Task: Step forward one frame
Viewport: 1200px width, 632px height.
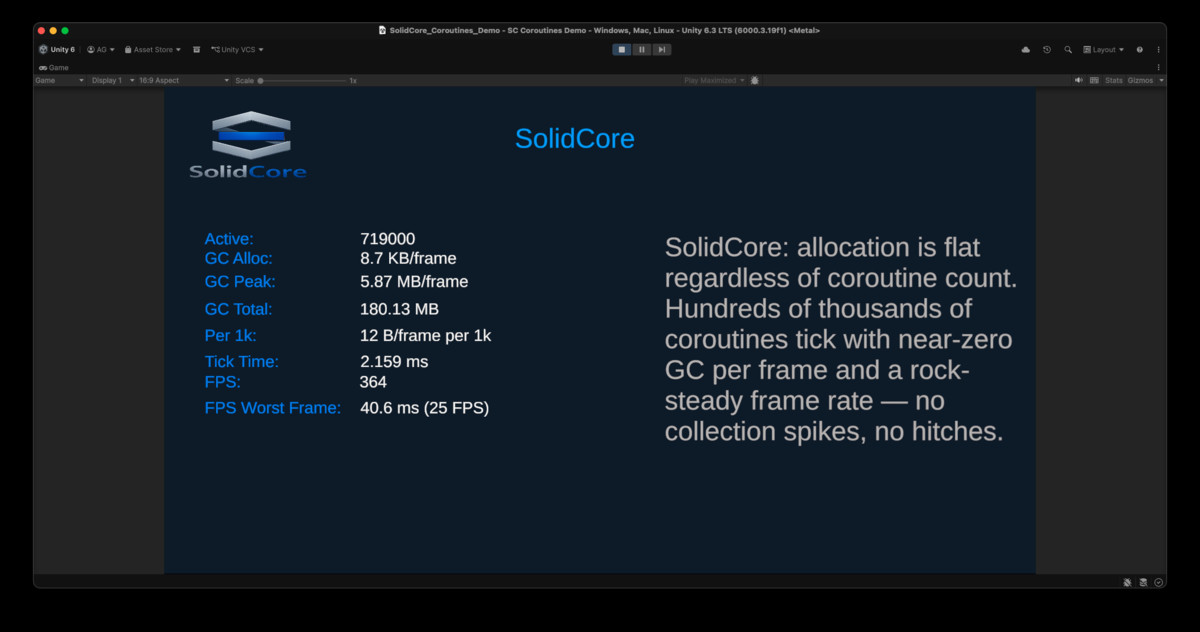Action: [662, 49]
